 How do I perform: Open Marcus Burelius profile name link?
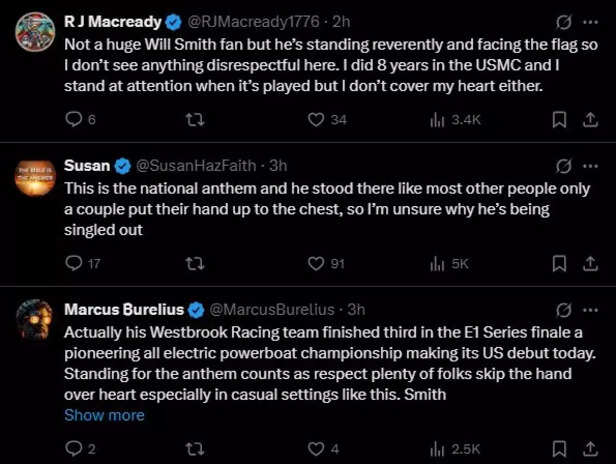tap(120, 309)
